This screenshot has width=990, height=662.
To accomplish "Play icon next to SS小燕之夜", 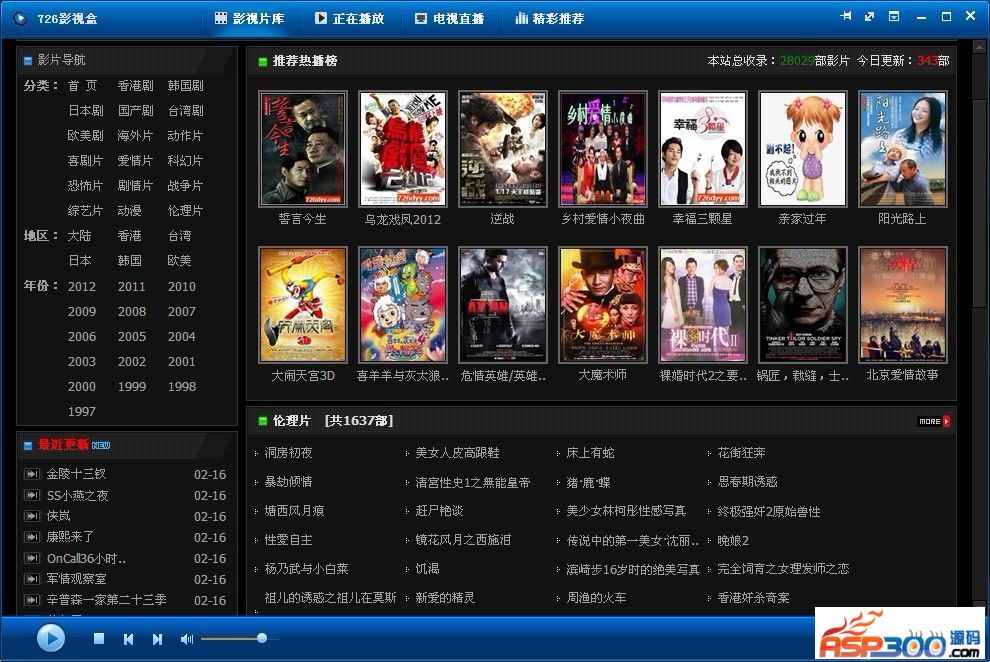I will click(x=32, y=495).
